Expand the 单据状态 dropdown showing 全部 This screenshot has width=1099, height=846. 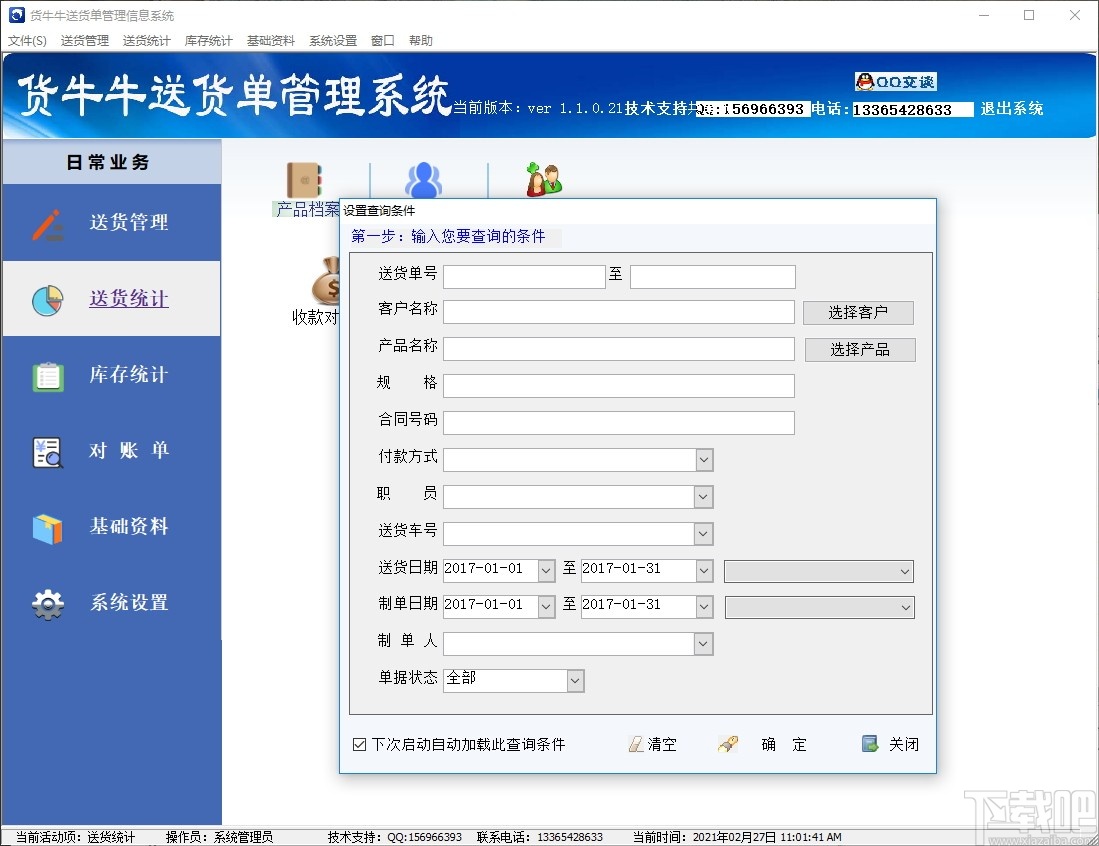[574, 680]
